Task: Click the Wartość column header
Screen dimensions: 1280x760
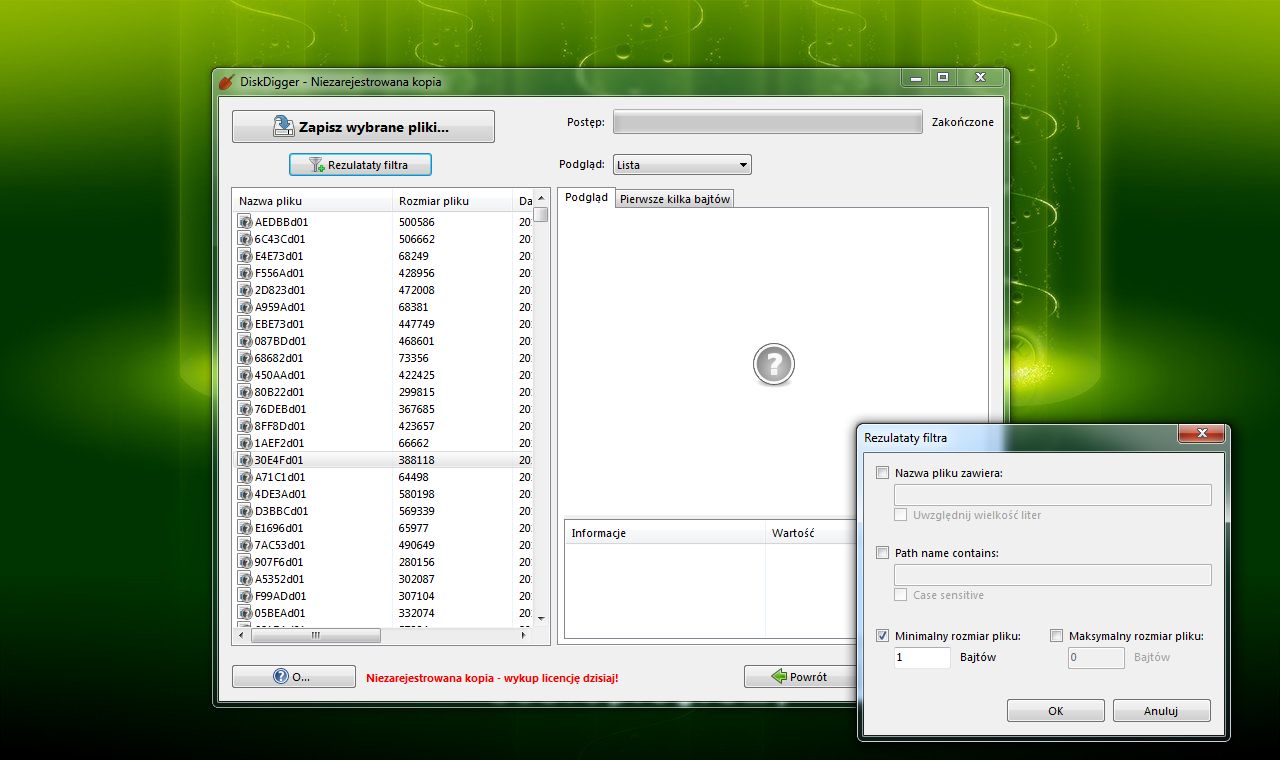Action: pyautogui.click(x=811, y=533)
